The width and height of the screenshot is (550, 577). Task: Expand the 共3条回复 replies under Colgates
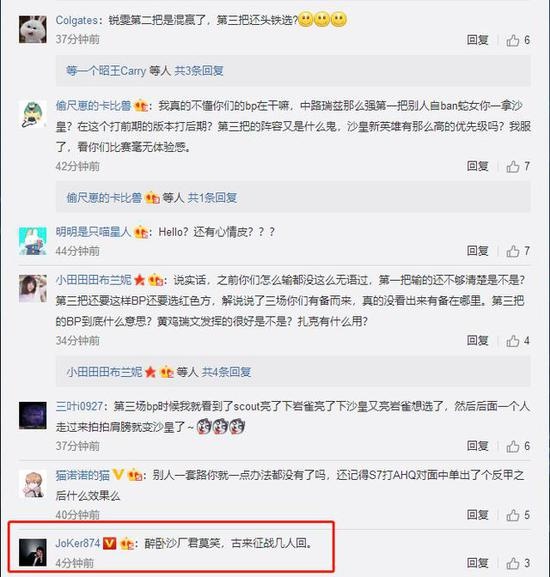coord(199,71)
